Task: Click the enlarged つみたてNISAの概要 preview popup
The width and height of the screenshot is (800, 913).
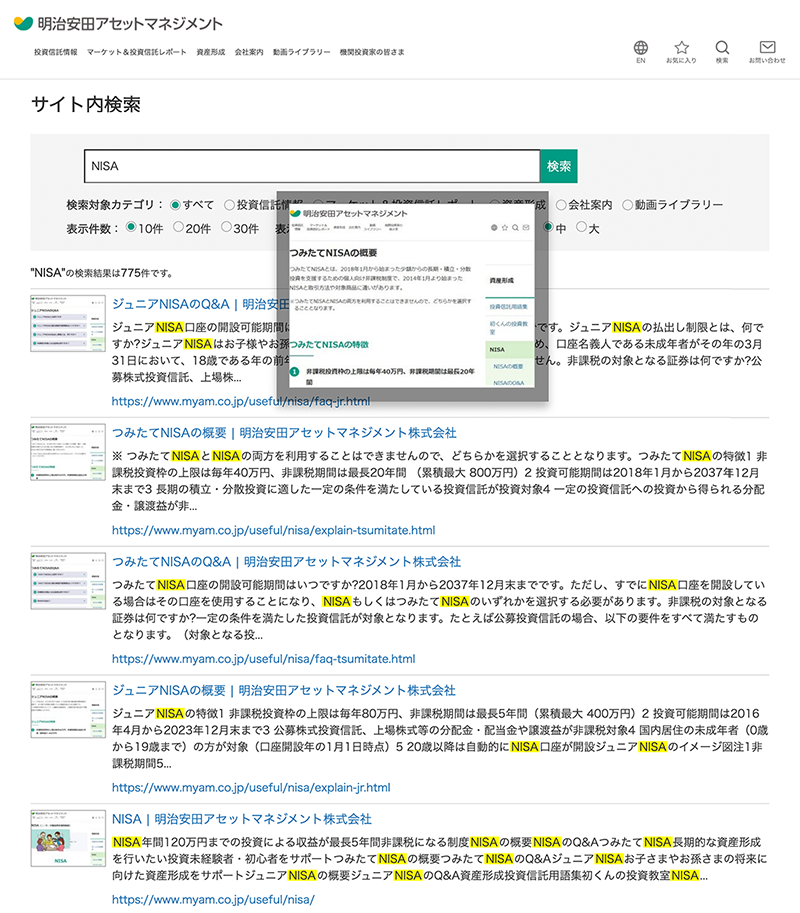Action: 412,296
